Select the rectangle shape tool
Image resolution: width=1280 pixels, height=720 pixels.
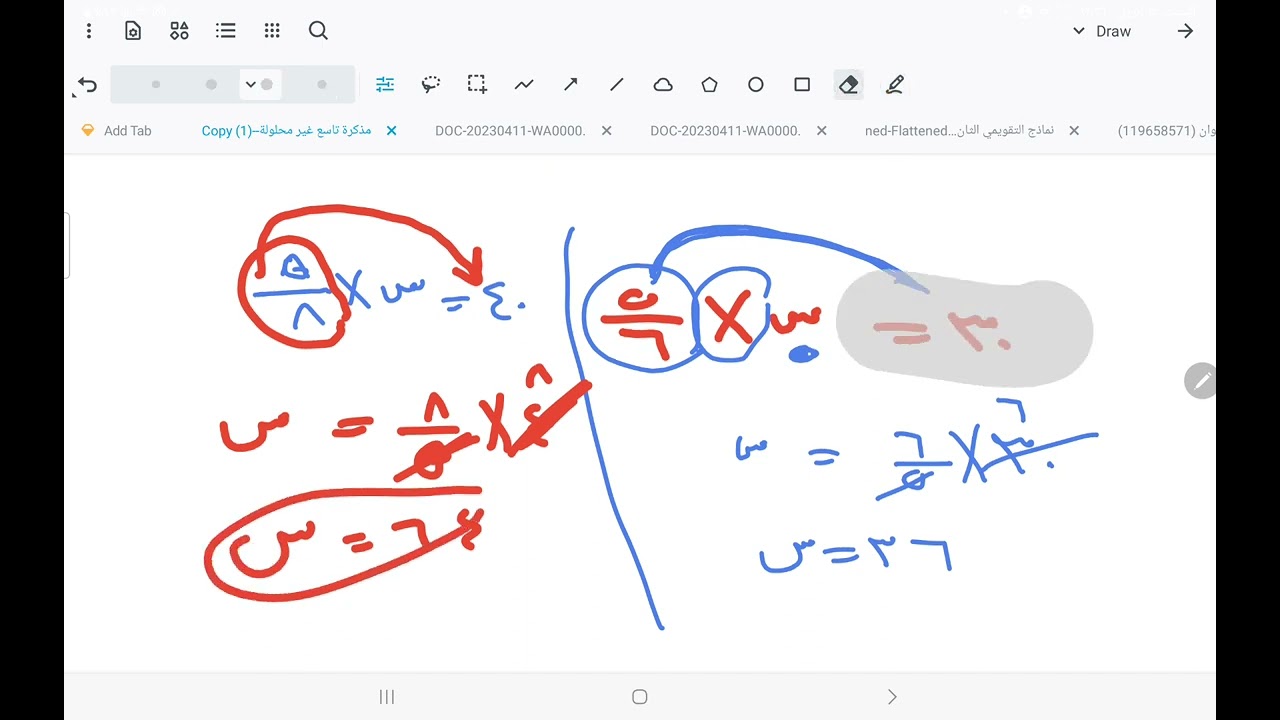pos(802,85)
